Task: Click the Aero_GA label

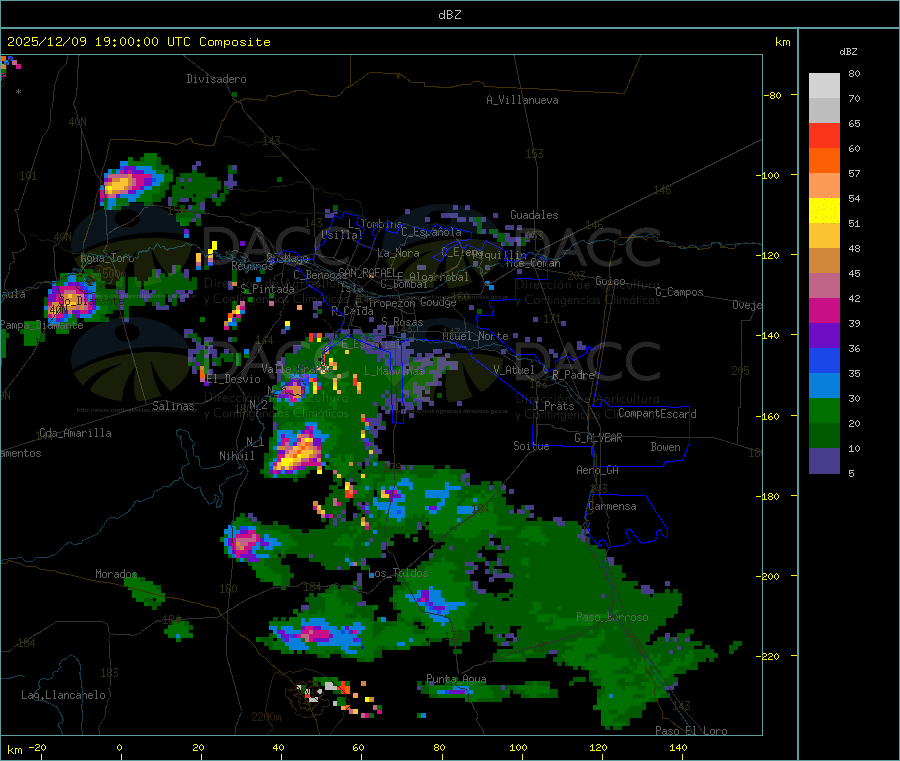Action: click(598, 470)
